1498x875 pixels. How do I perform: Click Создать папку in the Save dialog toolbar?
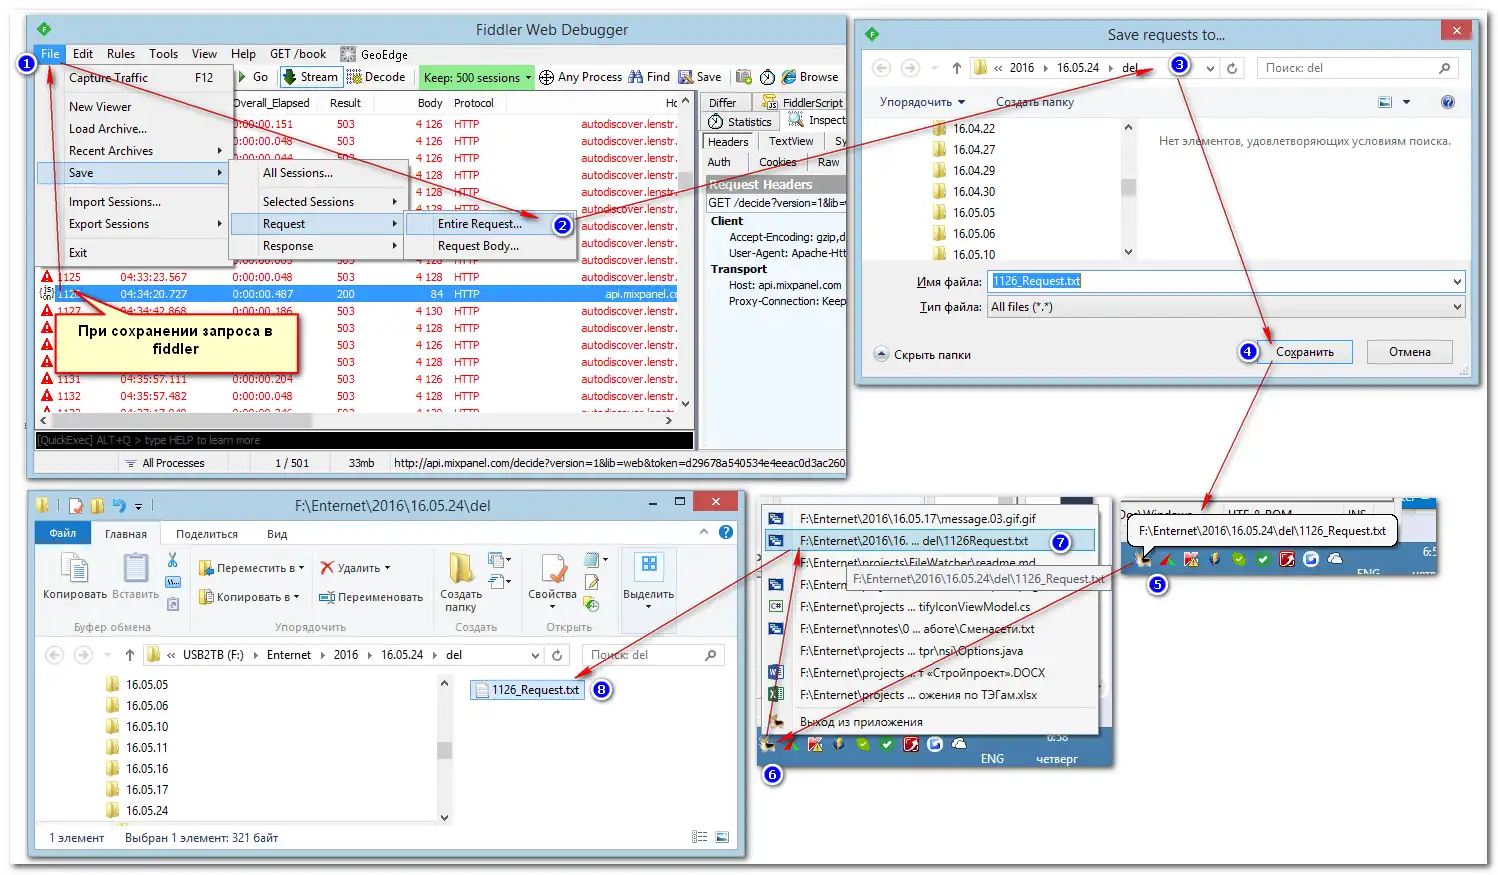(x=1035, y=102)
